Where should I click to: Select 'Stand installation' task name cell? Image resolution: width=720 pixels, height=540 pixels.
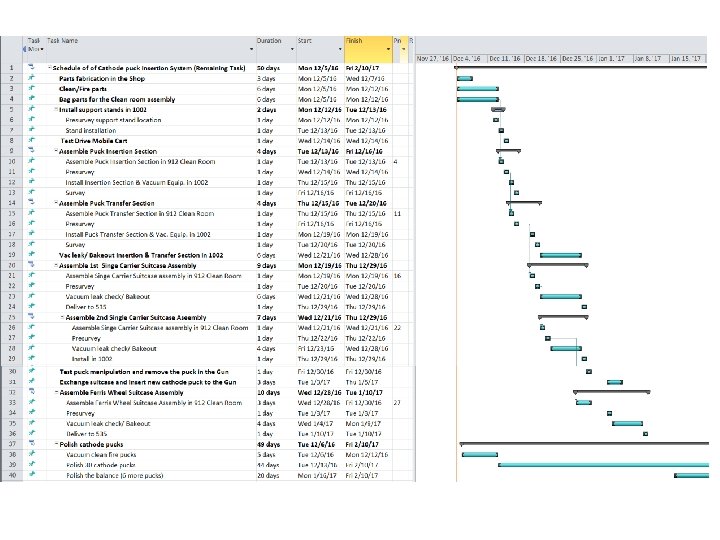point(90,130)
